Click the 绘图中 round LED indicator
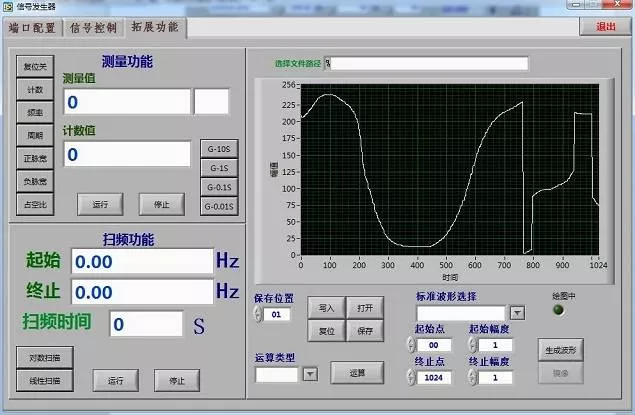 coord(558,309)
